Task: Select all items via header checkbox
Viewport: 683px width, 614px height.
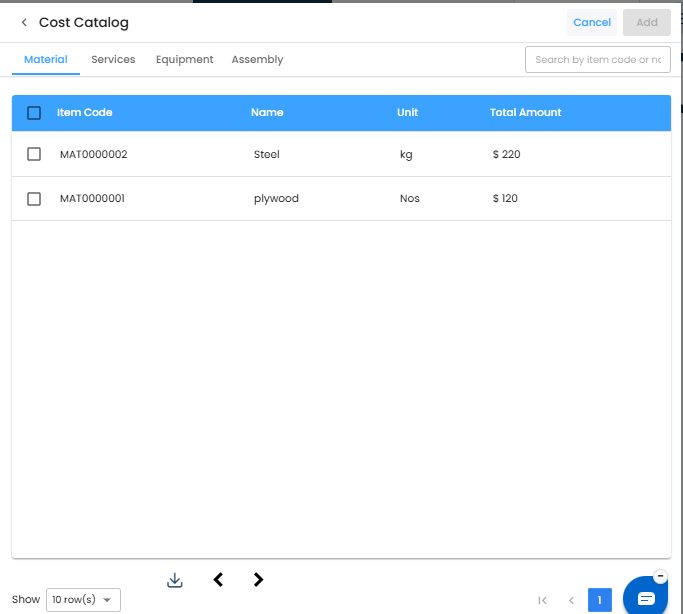Action: pyautogui.click(x=34, y=113)
